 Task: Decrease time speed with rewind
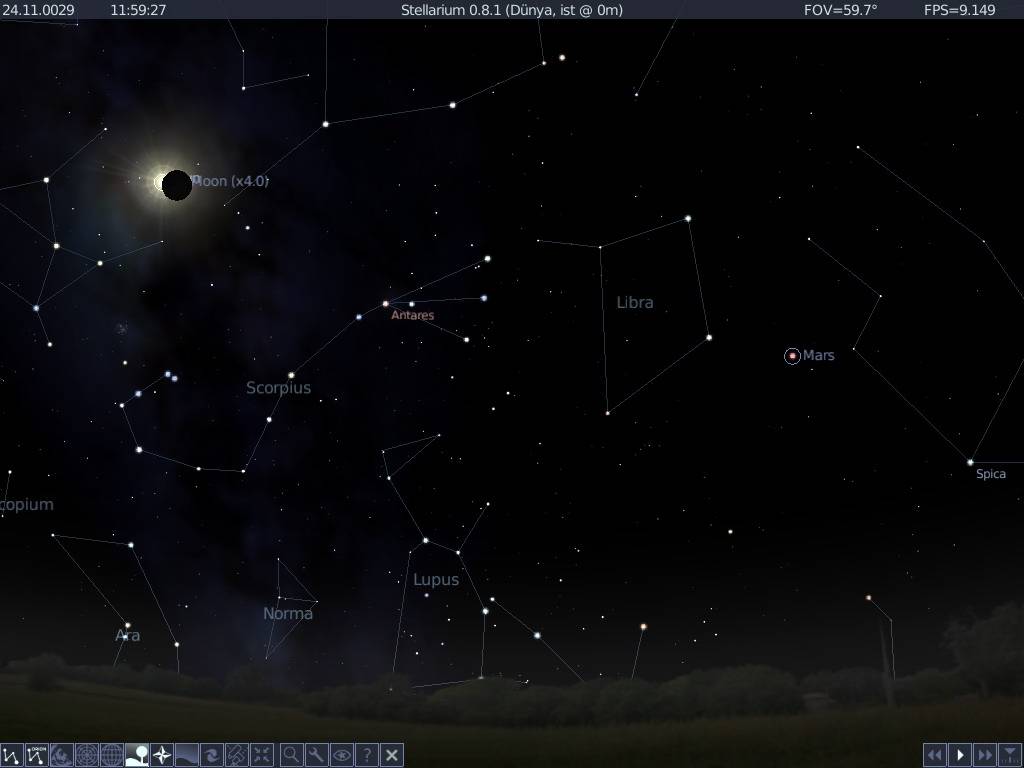[x=935, y=754]
